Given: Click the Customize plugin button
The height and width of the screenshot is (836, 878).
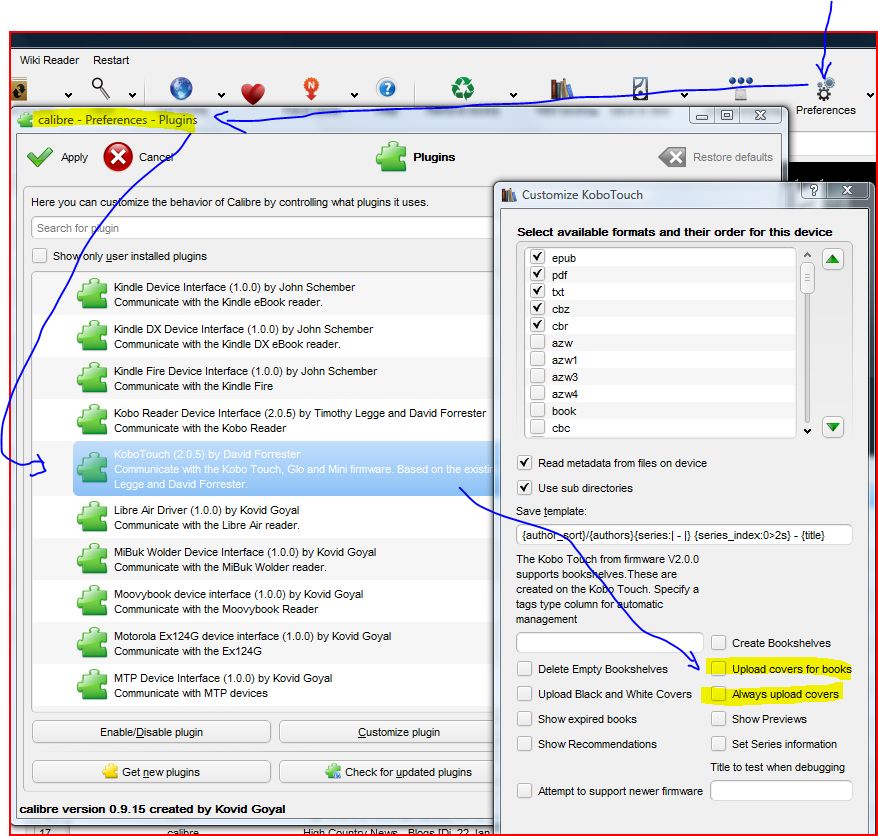Looking at the screenshot, I should point(386,732).
